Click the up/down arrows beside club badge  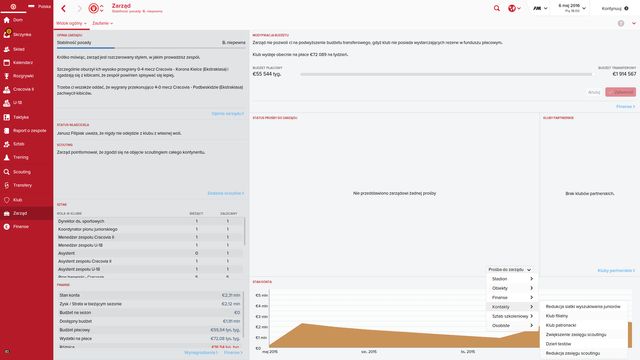(102, 8)
